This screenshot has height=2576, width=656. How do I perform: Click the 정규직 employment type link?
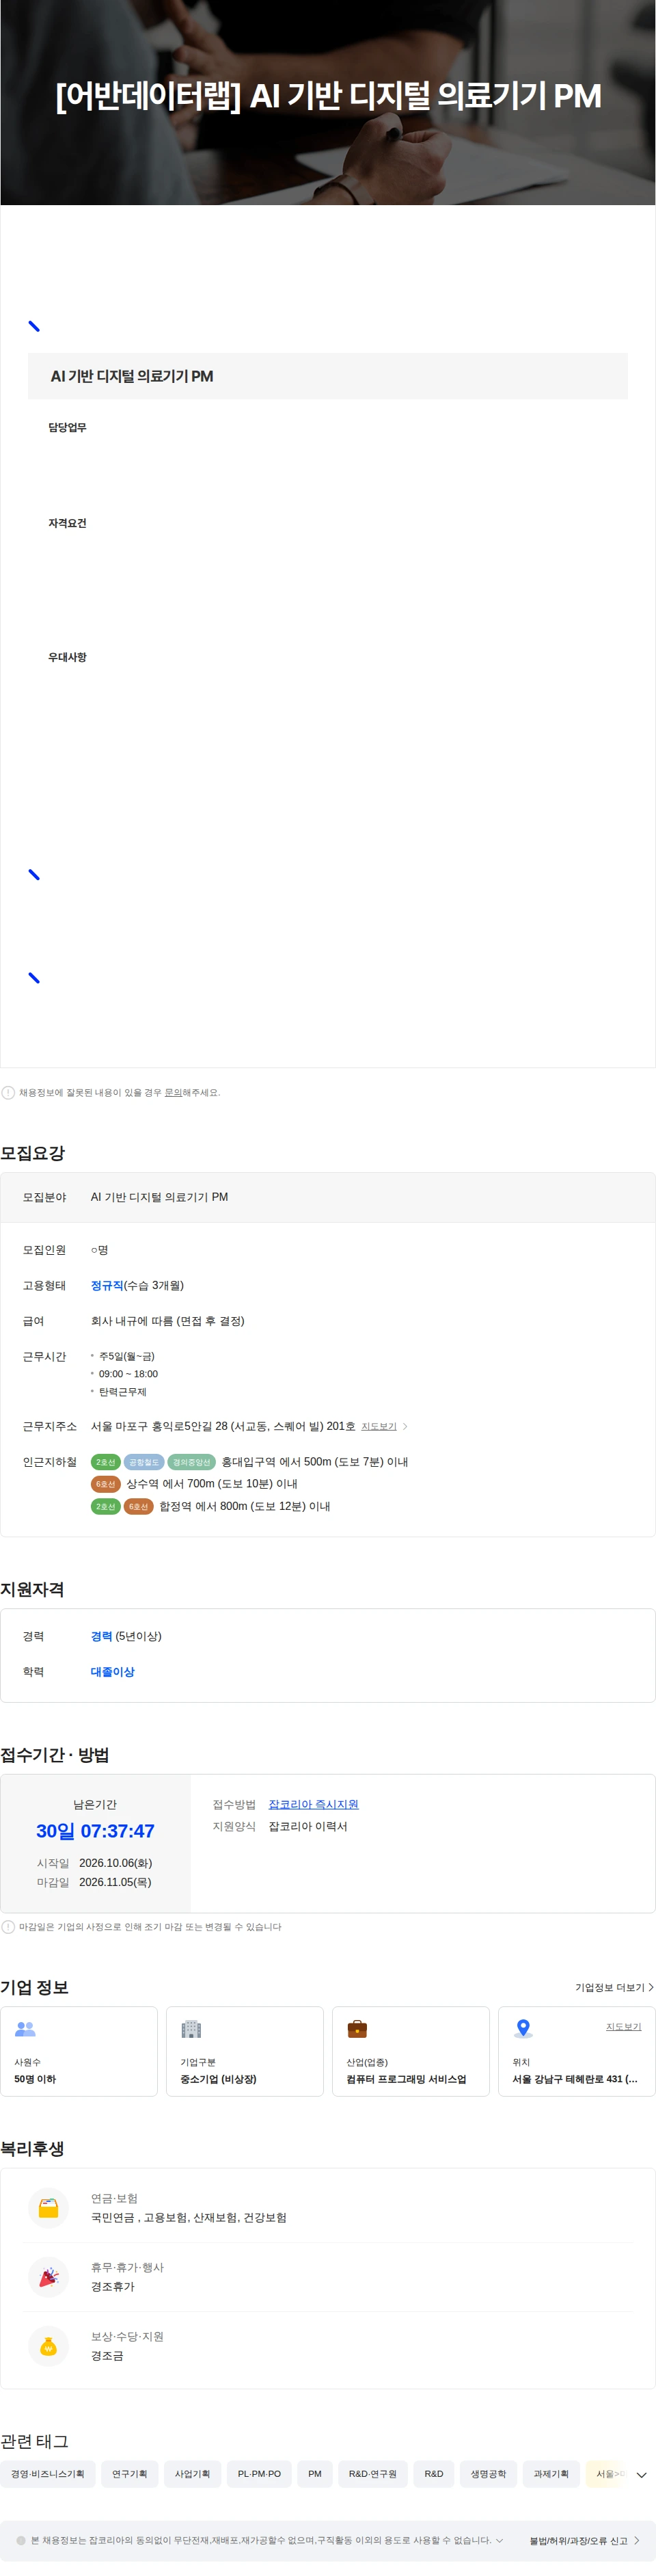107,1285
